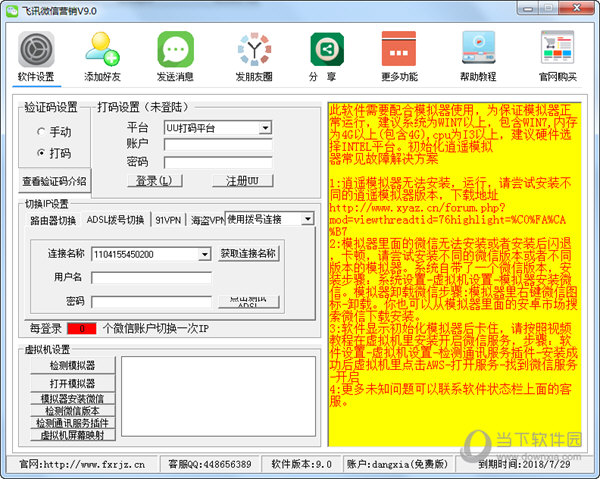Screen dimensions: 600x479
Task: Switch to the ADSL拨号切换 tab
Action: (x=116, y=220)
